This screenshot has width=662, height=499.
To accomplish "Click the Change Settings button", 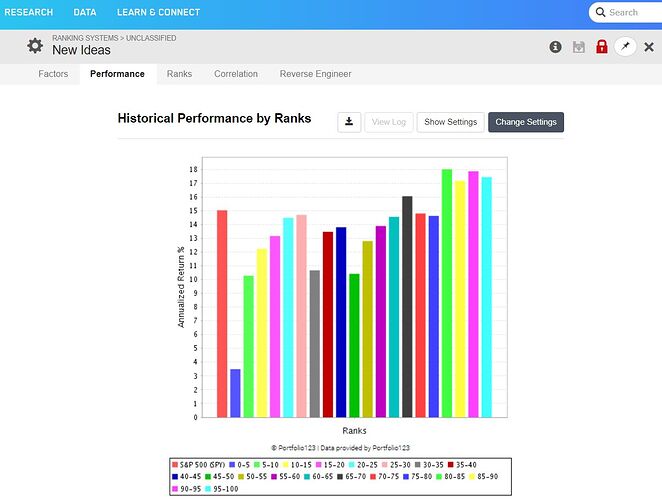I will (x=526, y=122).
